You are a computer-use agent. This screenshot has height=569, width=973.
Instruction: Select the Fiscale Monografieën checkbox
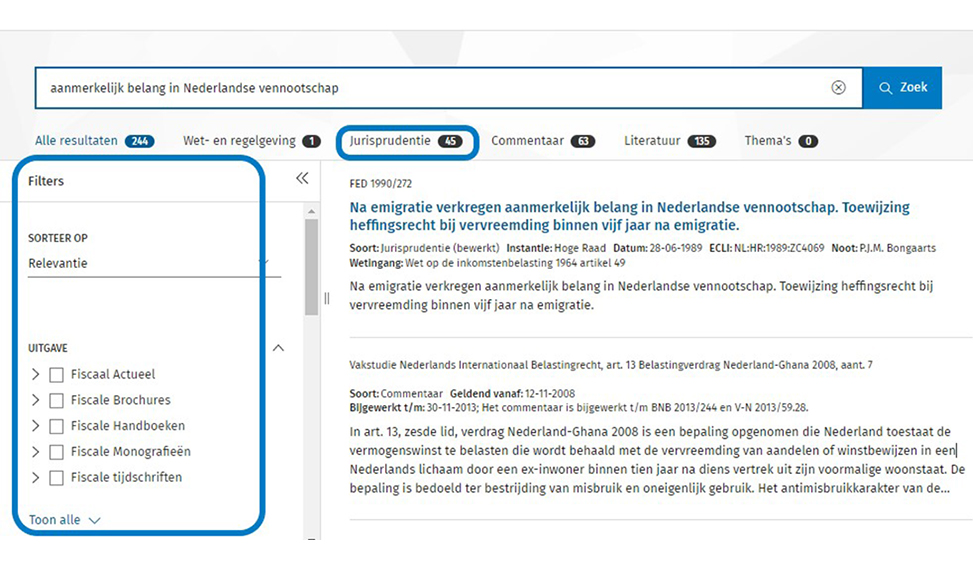click(57, 452)
